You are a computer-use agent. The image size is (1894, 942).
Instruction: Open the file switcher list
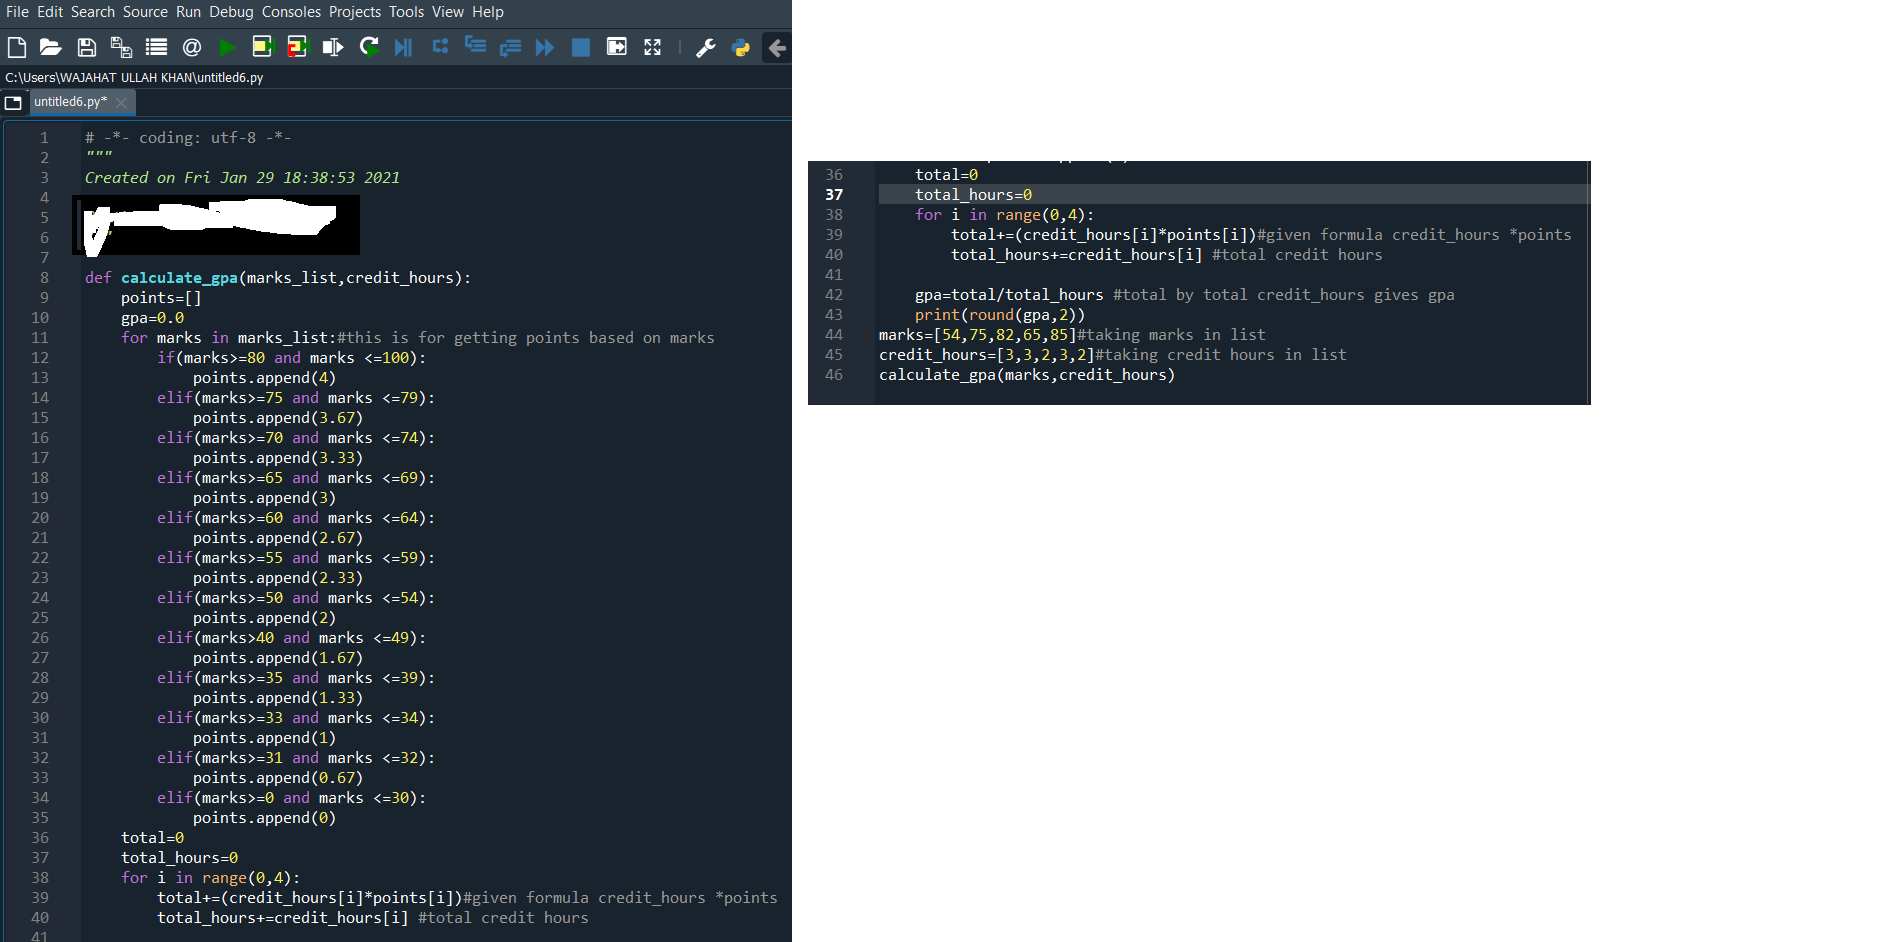[x=156, y=47]
